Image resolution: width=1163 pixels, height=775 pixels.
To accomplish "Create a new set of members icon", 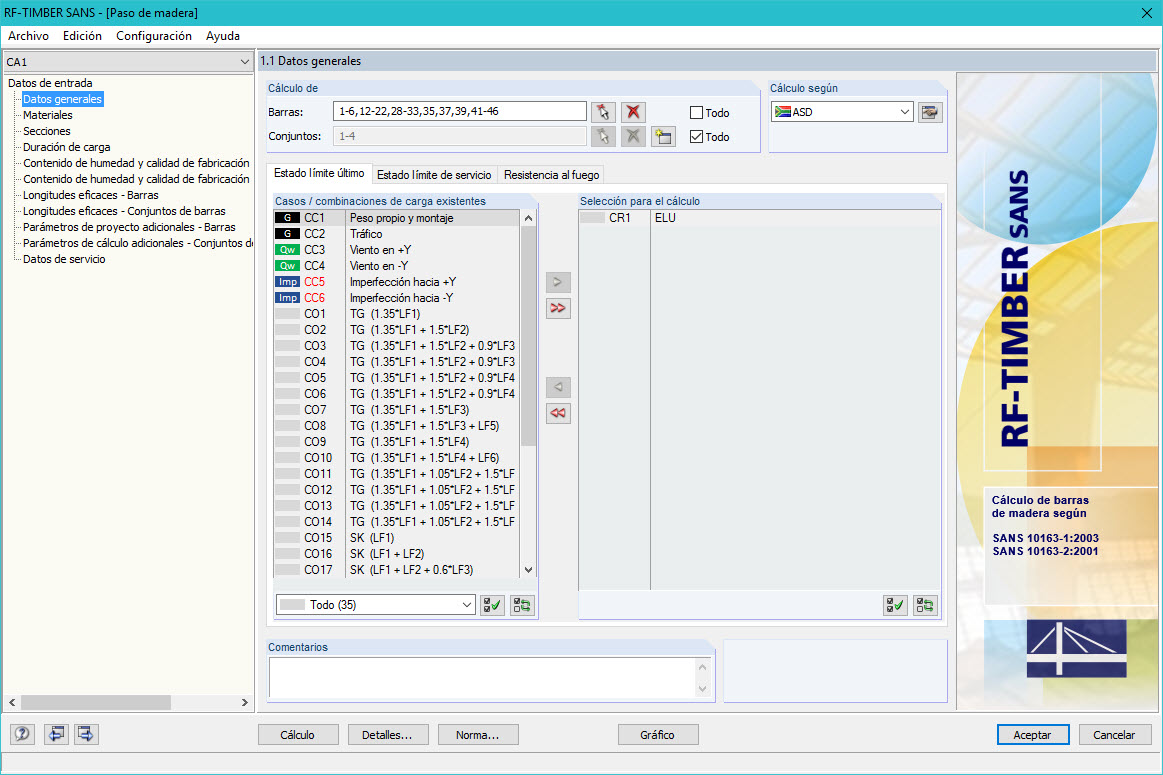I will (663, 136).
